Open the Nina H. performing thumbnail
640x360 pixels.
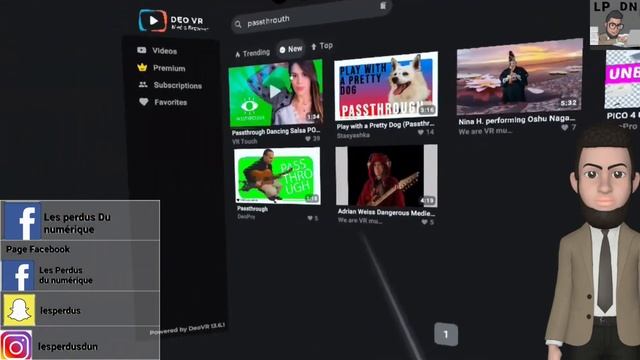(x=520, y=77)
